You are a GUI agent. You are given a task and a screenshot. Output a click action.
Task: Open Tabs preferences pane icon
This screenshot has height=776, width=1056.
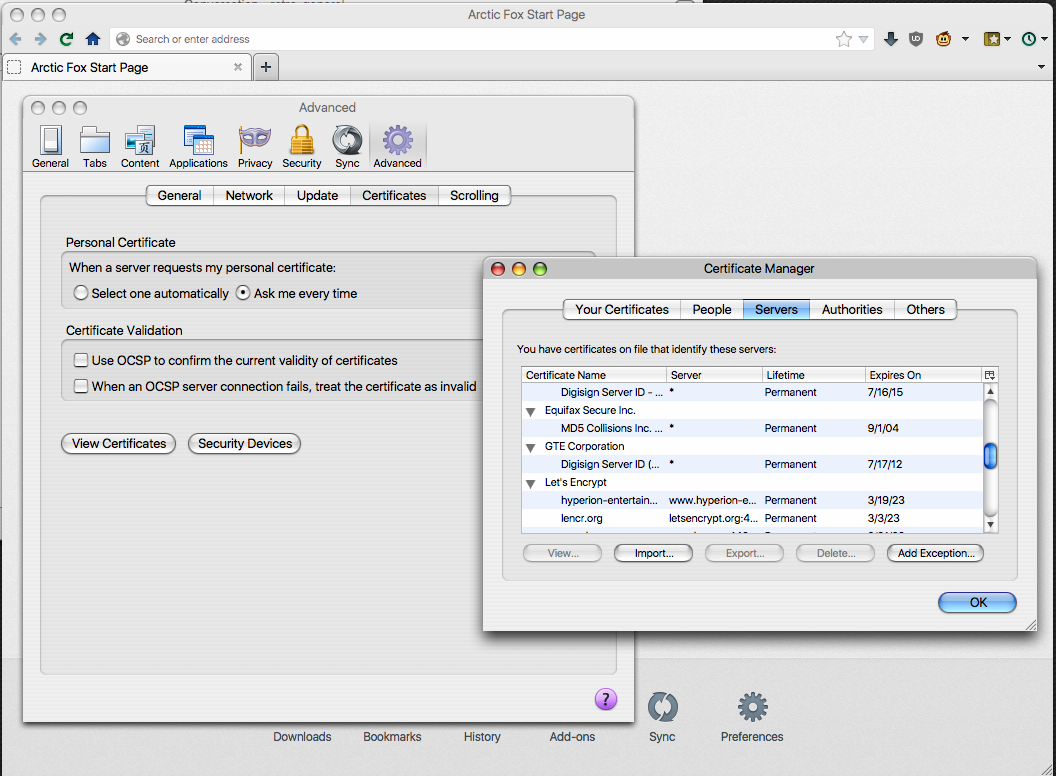pos(95,146)
